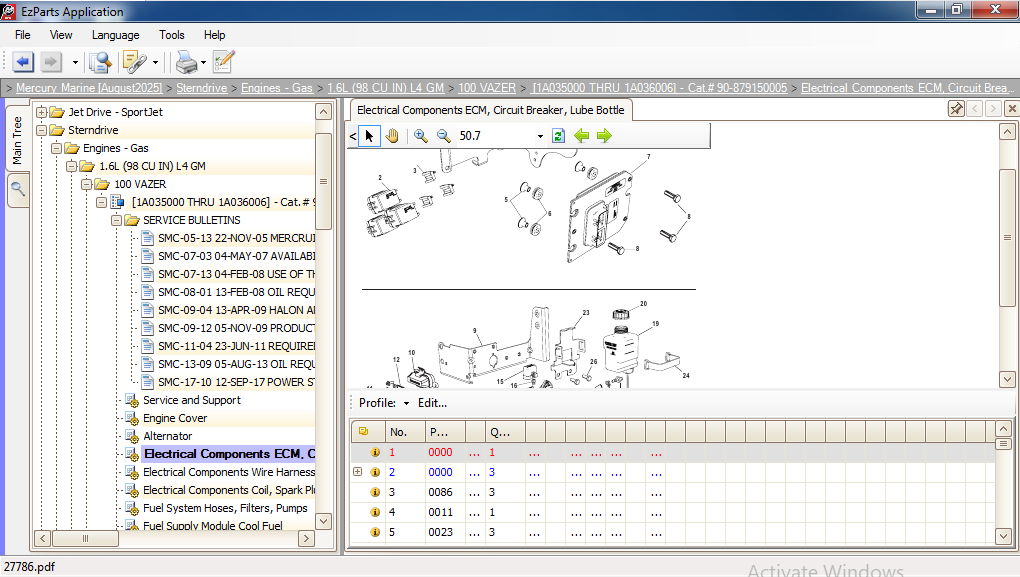Collapse the SERVICE BULLETINS folder node
This screenshot has width=1020, height=577.
tap(116, 221)
